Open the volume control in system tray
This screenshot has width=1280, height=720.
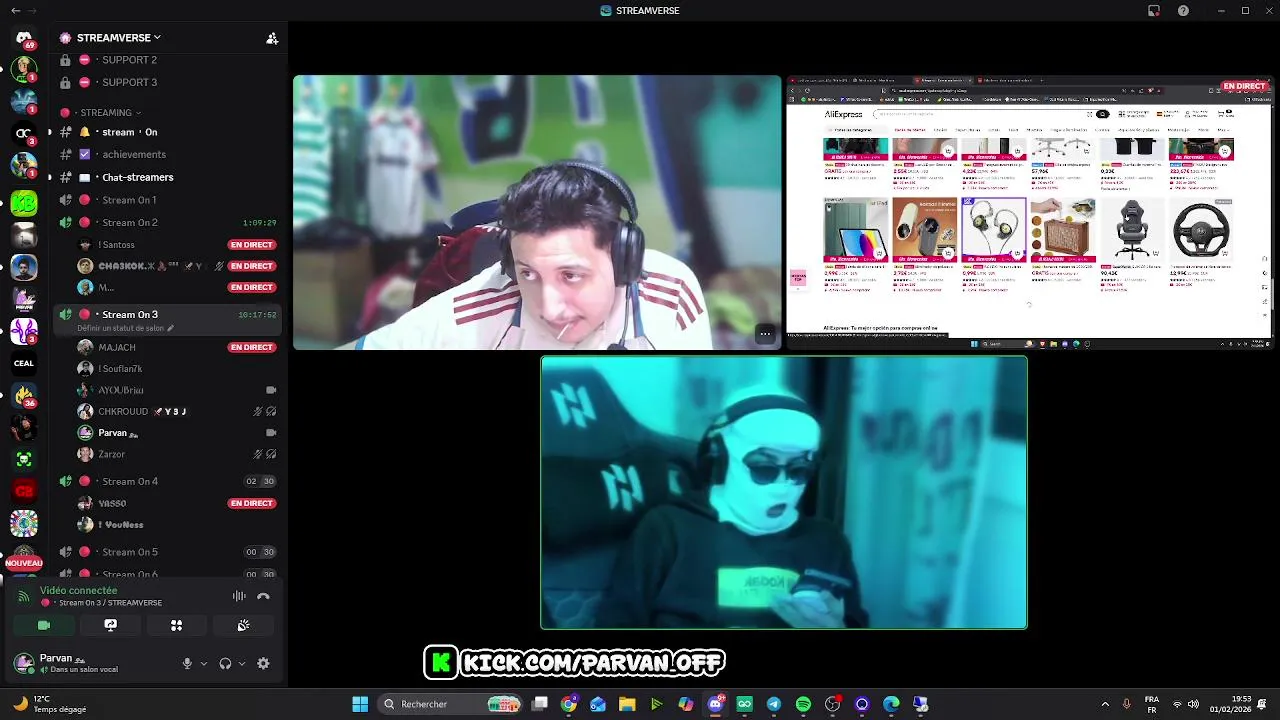pyautogui.click(x=1194, y=704)
